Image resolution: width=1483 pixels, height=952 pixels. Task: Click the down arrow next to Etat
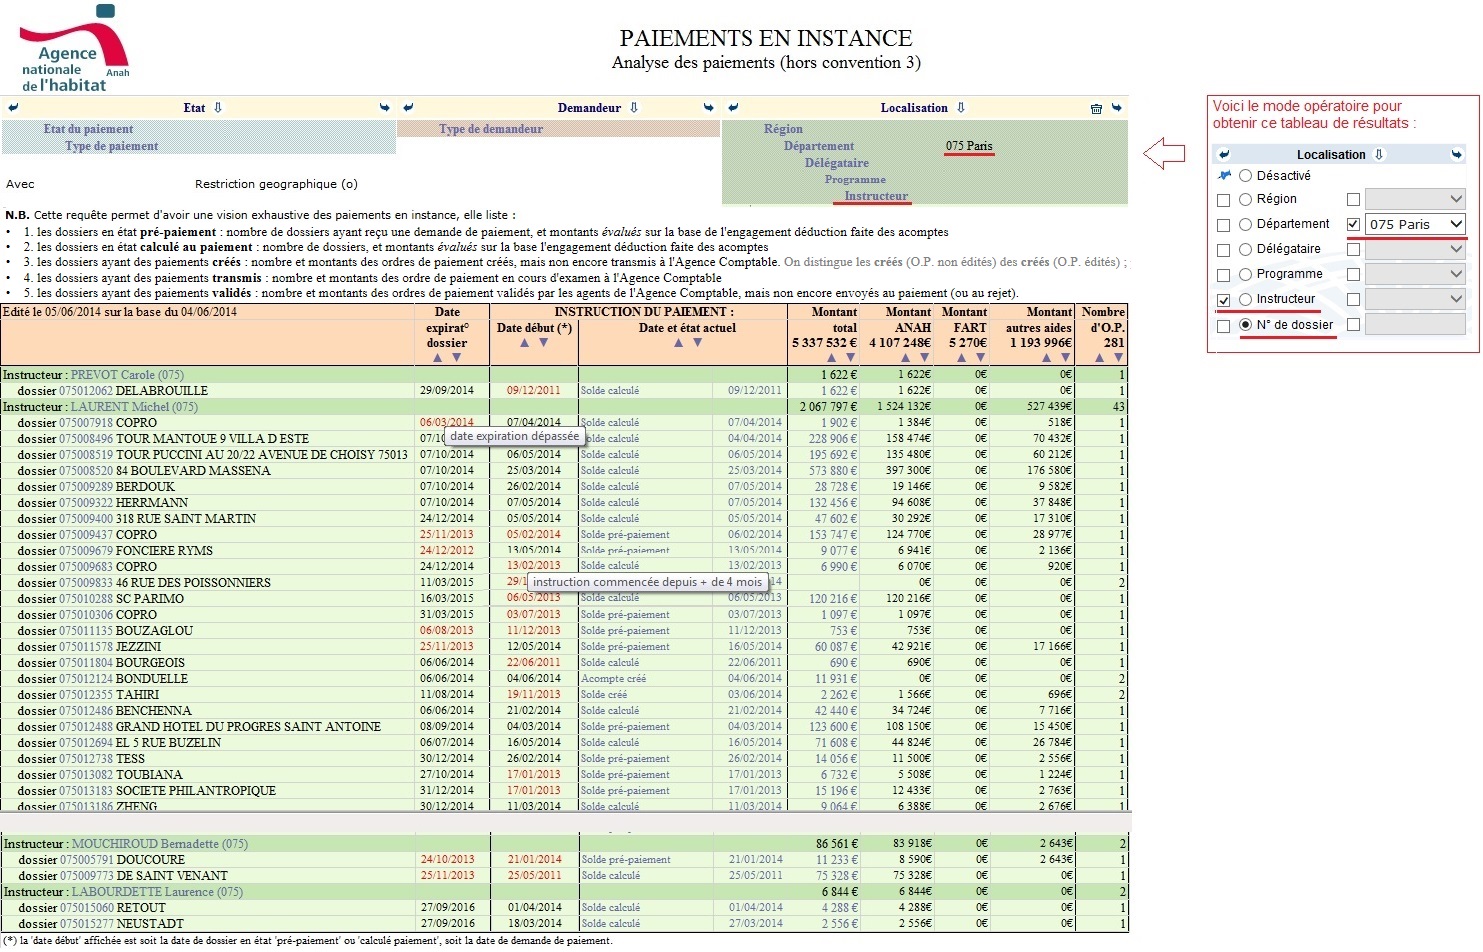[218, 108]
